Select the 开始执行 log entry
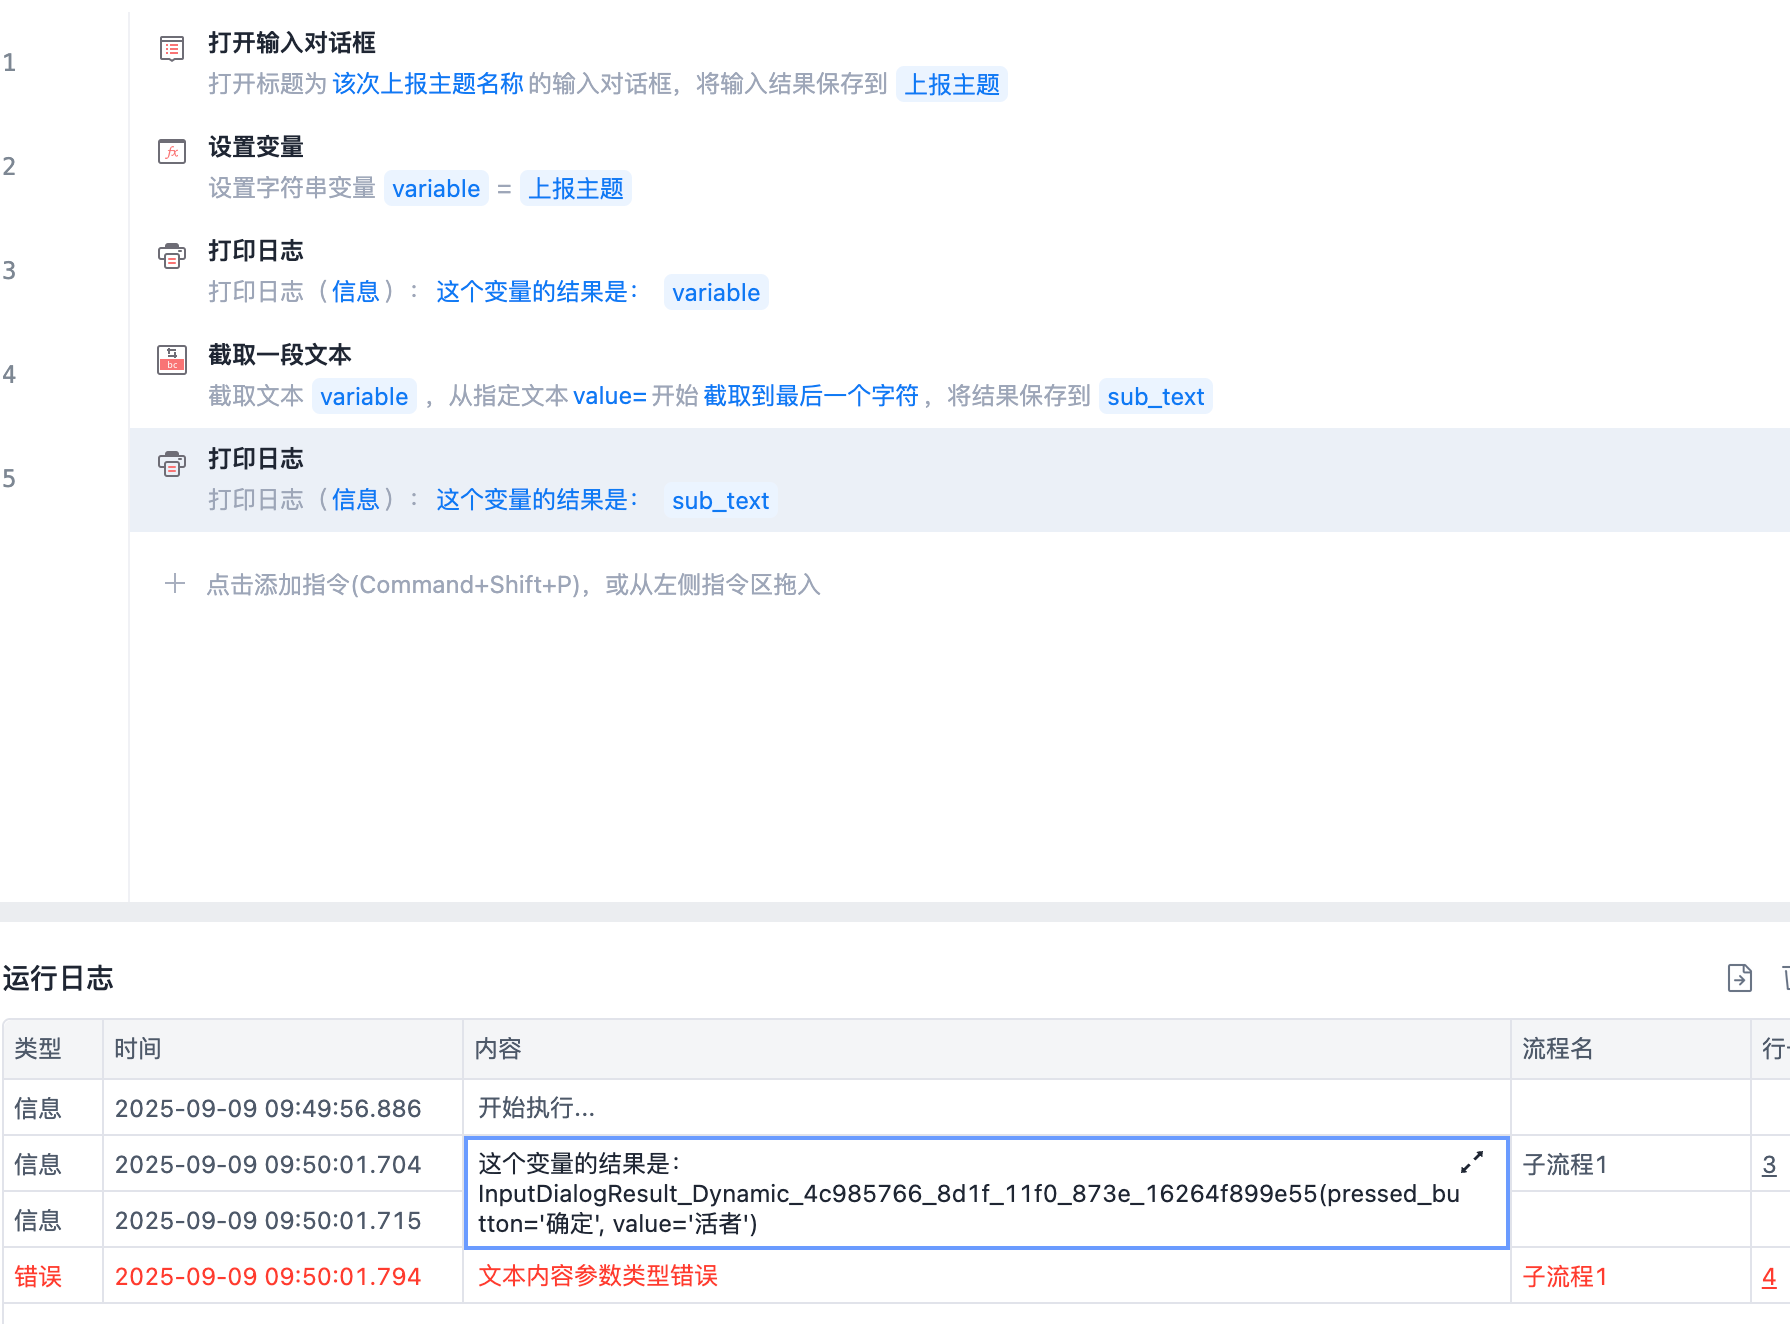 pyautogui.click(x=536, y=1108)
